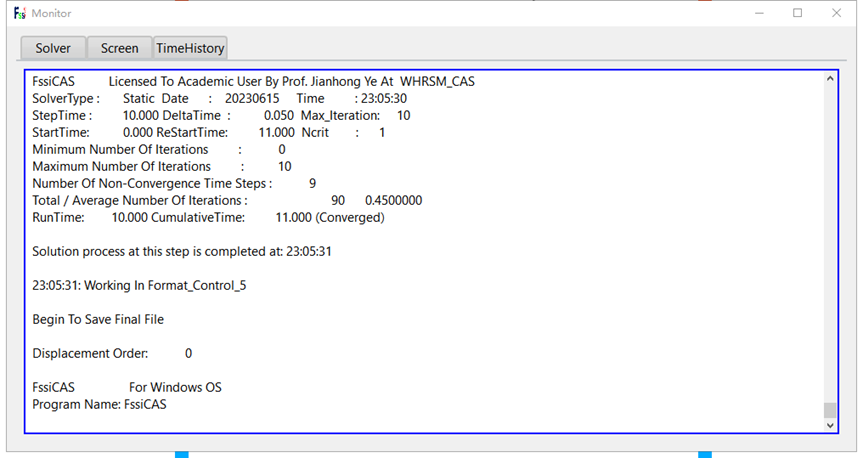This screenshot has height=458, width=863.
Task: Click the FssiCAS Monitor title icon
Action: click(x=20, y=13)
